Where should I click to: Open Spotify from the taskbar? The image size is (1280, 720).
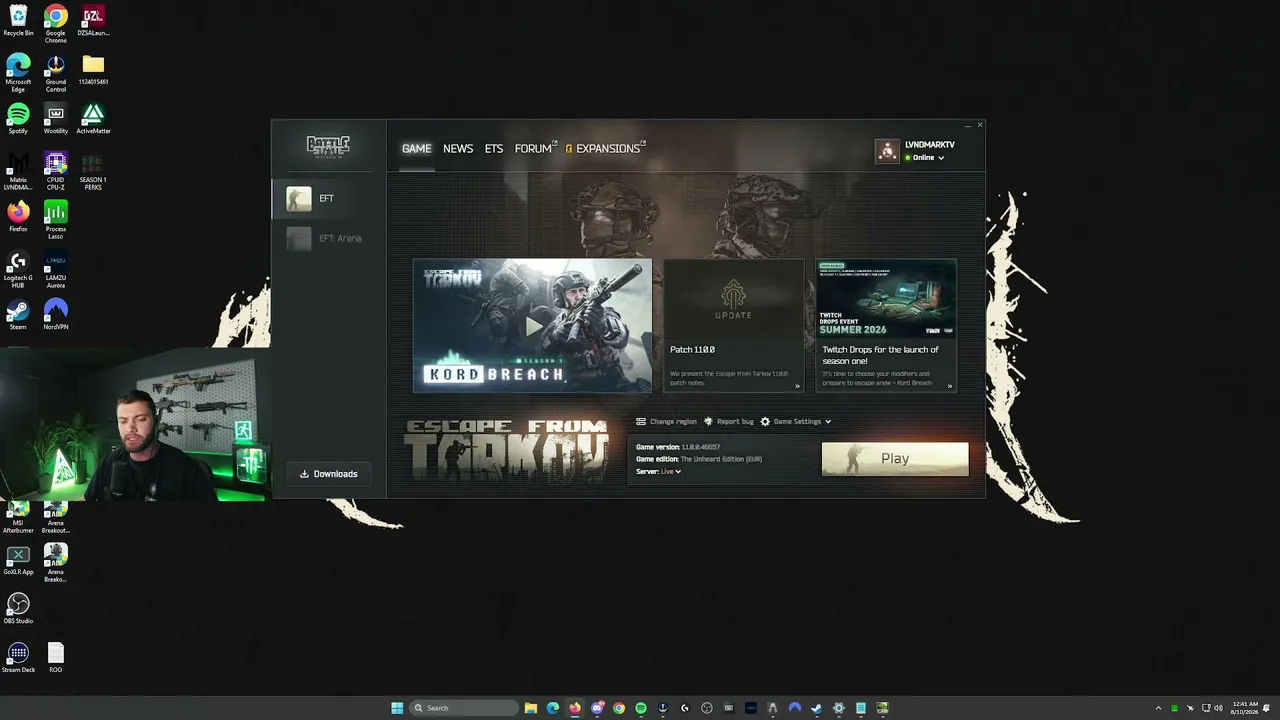point(641,708)
